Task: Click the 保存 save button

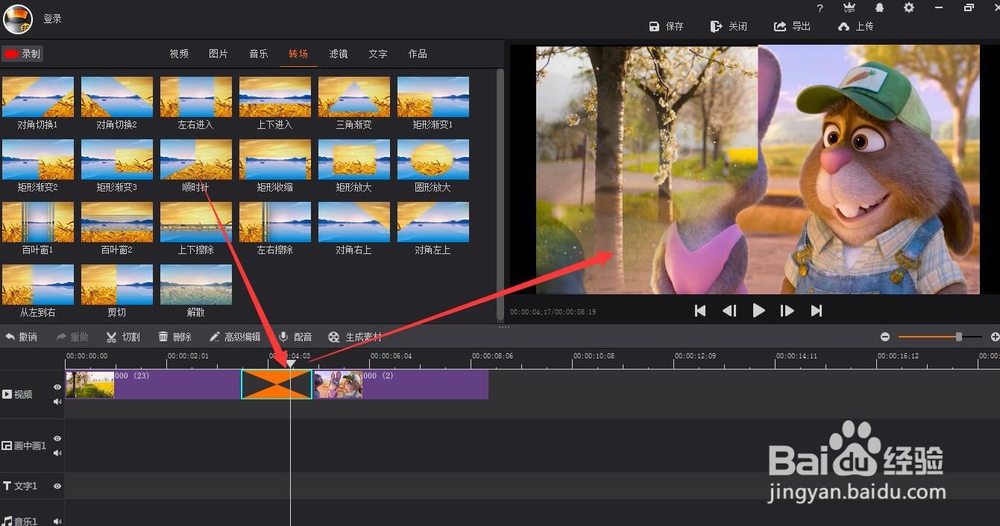Action: (666, 26)
